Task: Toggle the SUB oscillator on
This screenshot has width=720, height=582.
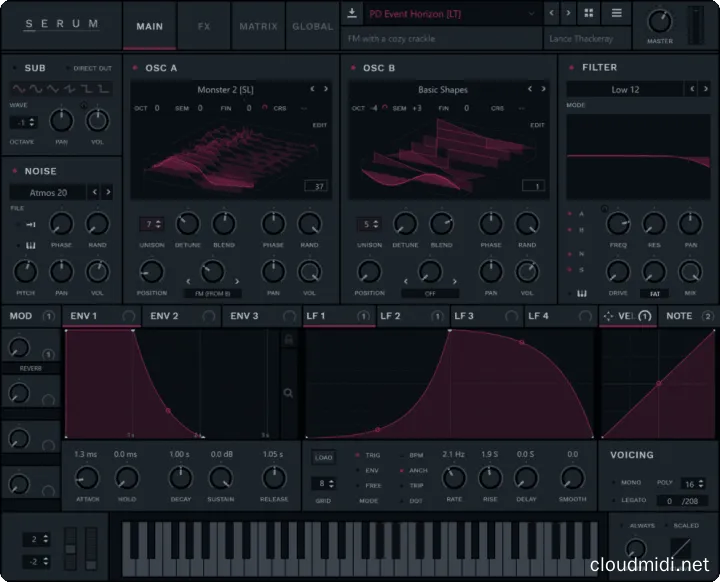Action: [x=14, y=67]
